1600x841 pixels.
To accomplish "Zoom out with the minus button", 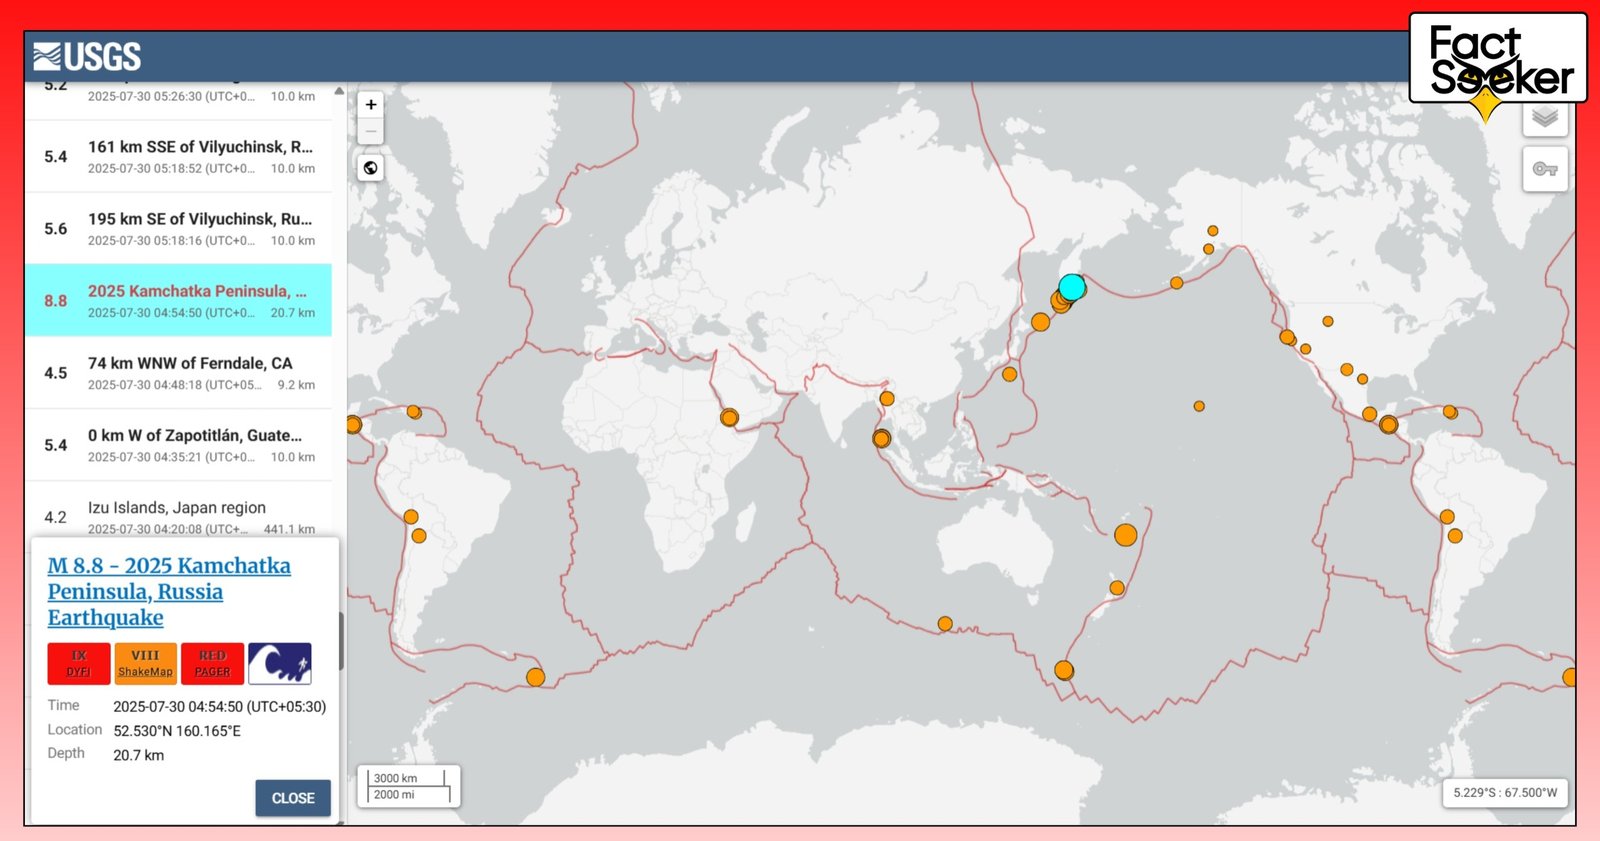I will pos(371,131).
